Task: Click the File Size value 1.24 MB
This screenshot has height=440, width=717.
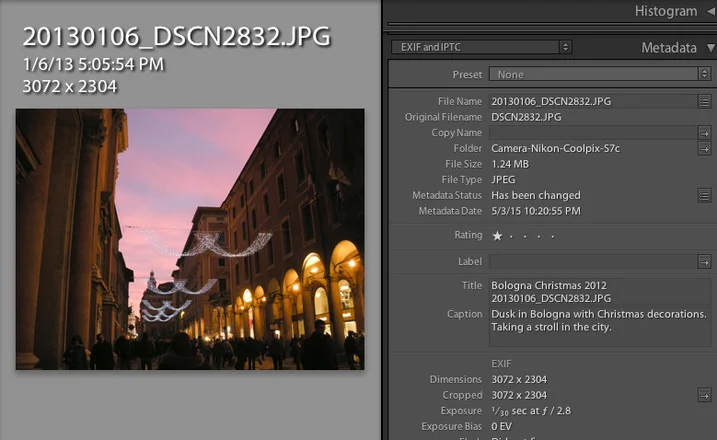Action: [509, 164]
